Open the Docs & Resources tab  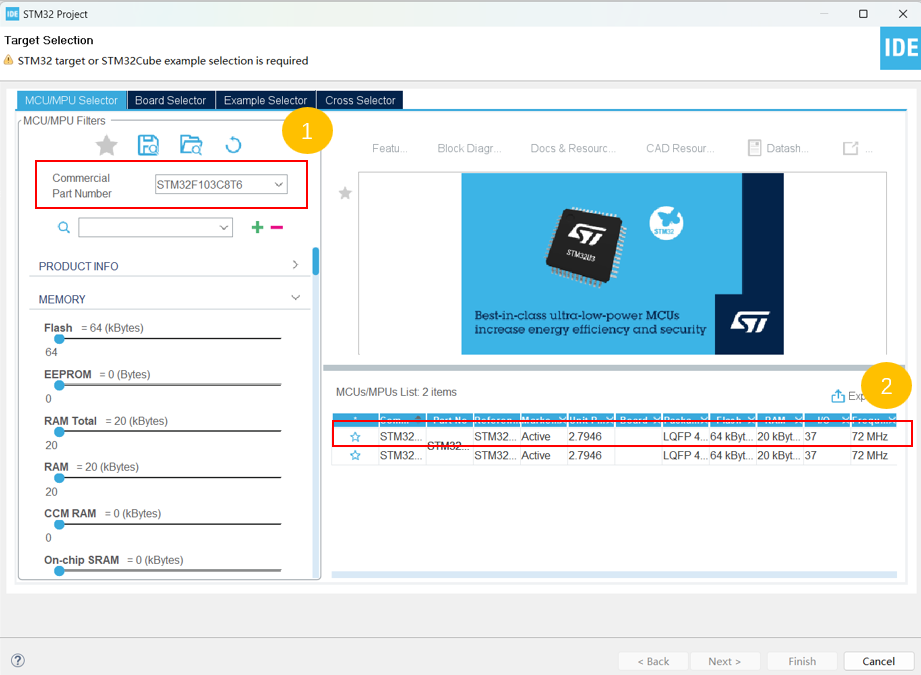[573, 149]
